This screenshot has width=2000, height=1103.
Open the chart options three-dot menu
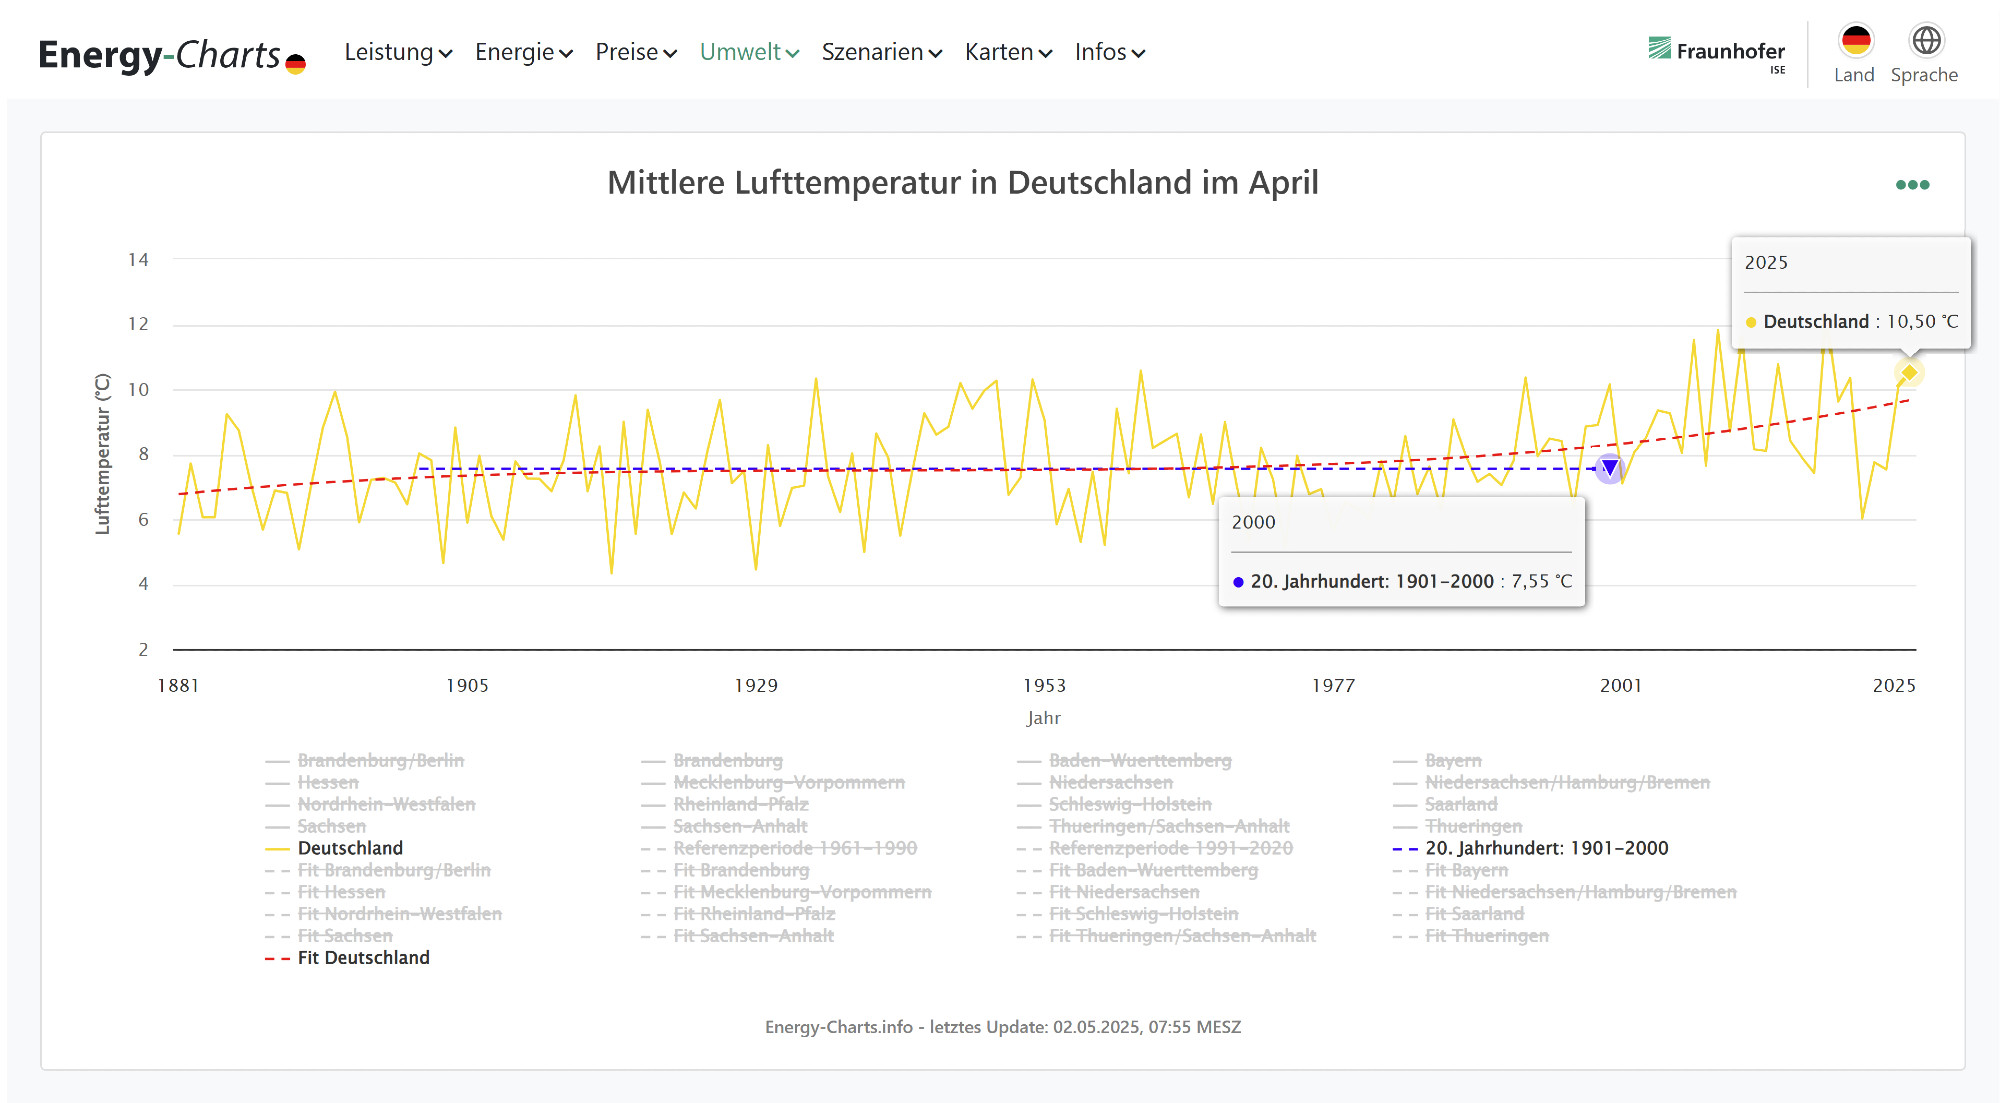pyautogui.click(x=1912, y=185)
